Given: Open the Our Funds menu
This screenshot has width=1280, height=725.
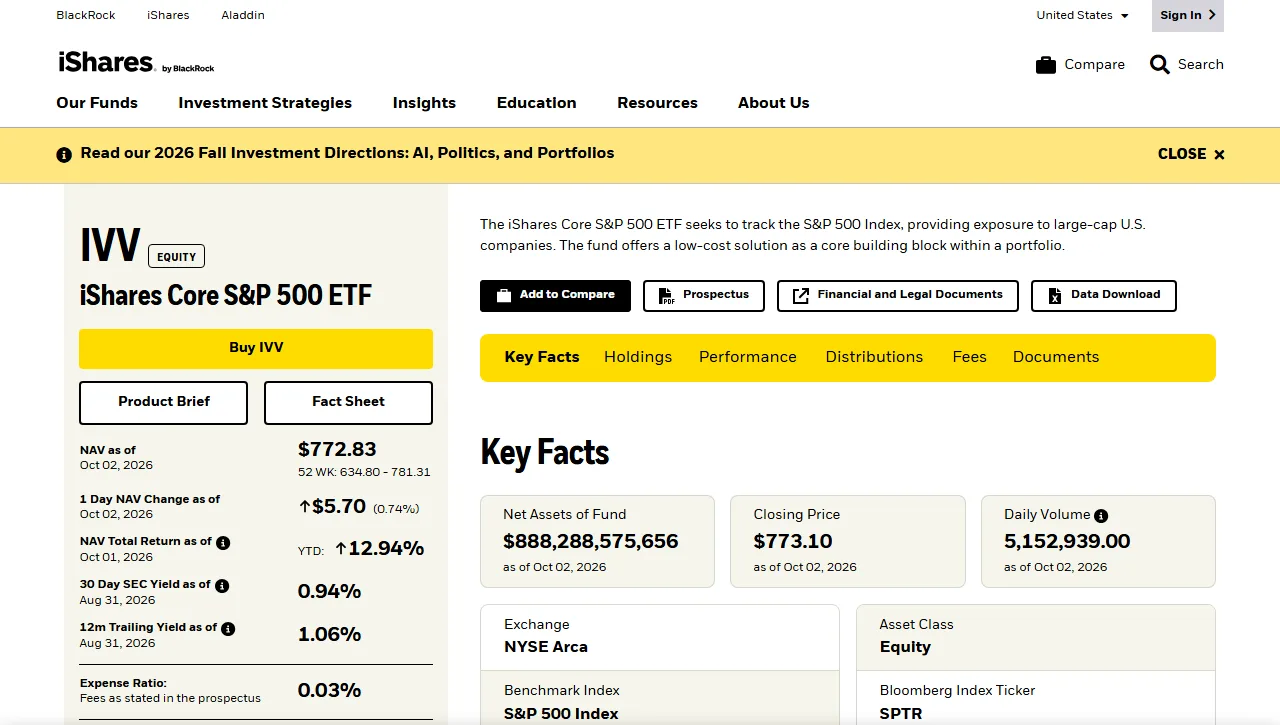Looking at the screenshot, I should [x=97, y=103].
